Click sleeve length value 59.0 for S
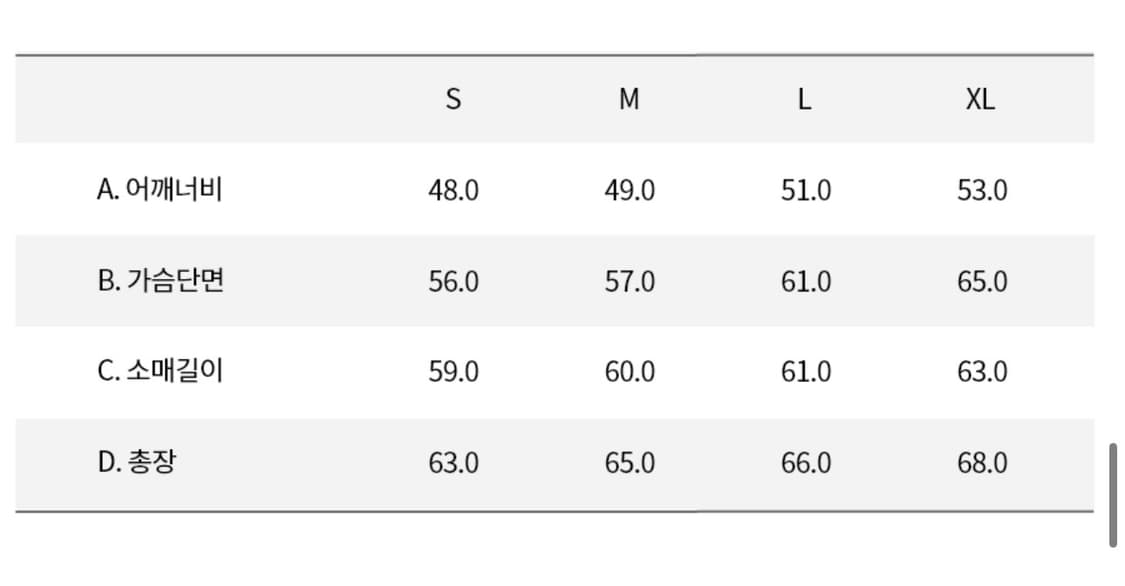 point(453,372)
